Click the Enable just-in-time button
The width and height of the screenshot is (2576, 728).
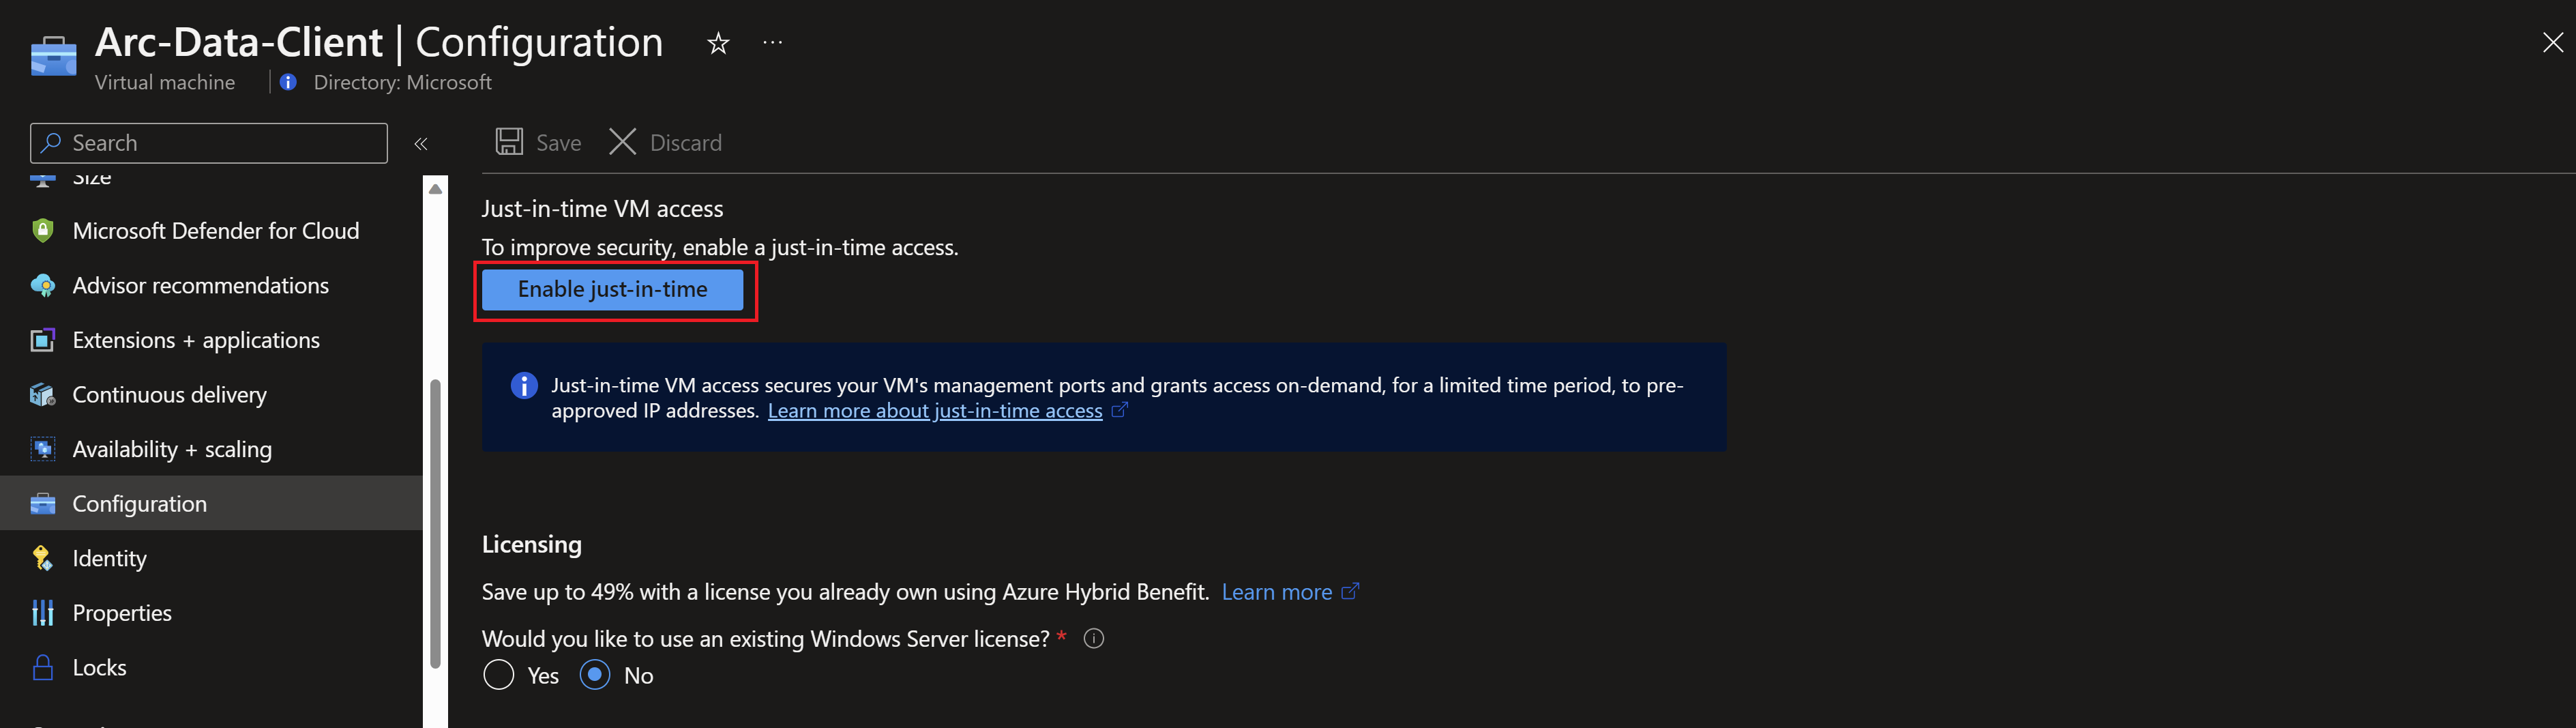[612, 289]
